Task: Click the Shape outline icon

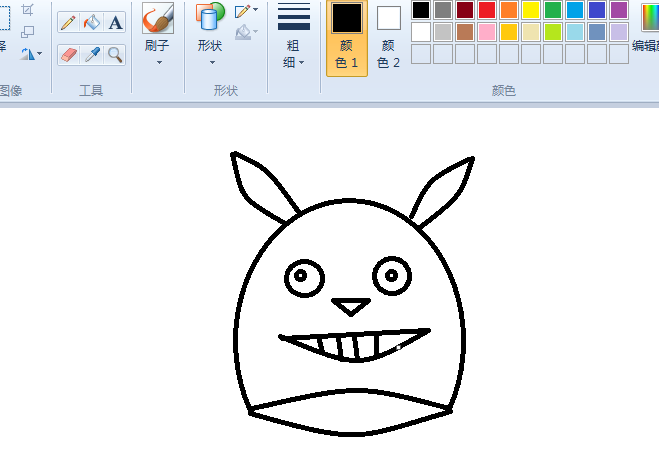Action: tap(243, 11)
